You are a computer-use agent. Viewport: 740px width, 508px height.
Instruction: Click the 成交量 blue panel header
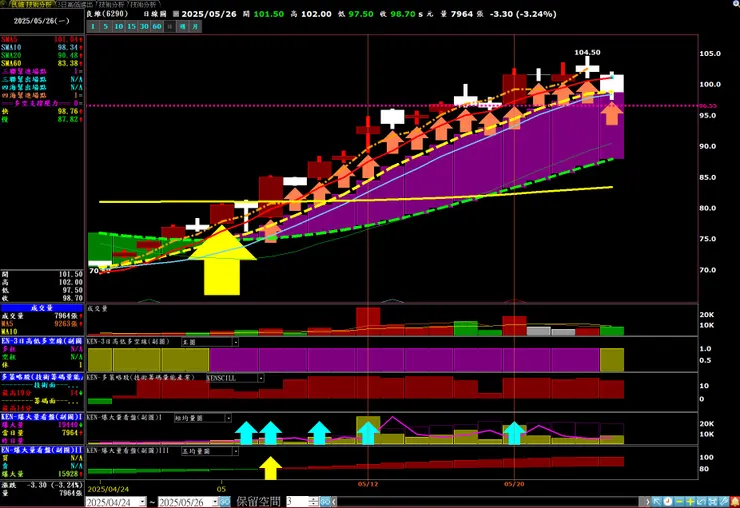pyautogui.click(x=42, y=308)
